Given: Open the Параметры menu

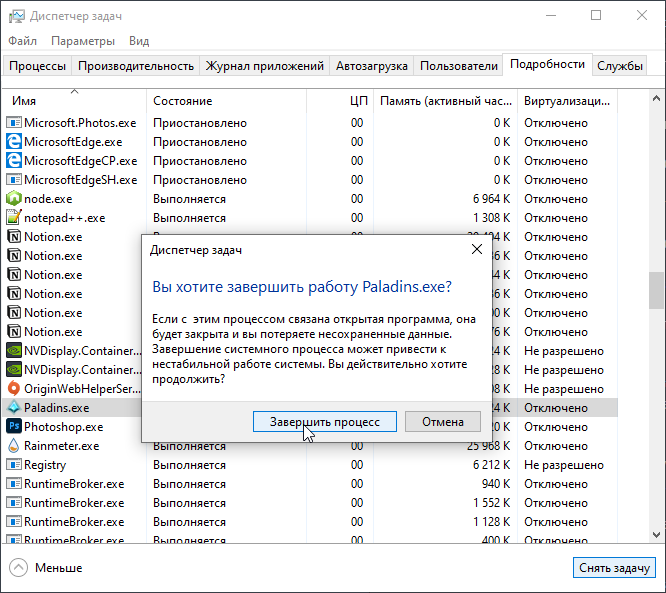Looking at the screenshot, I should 83,41.
